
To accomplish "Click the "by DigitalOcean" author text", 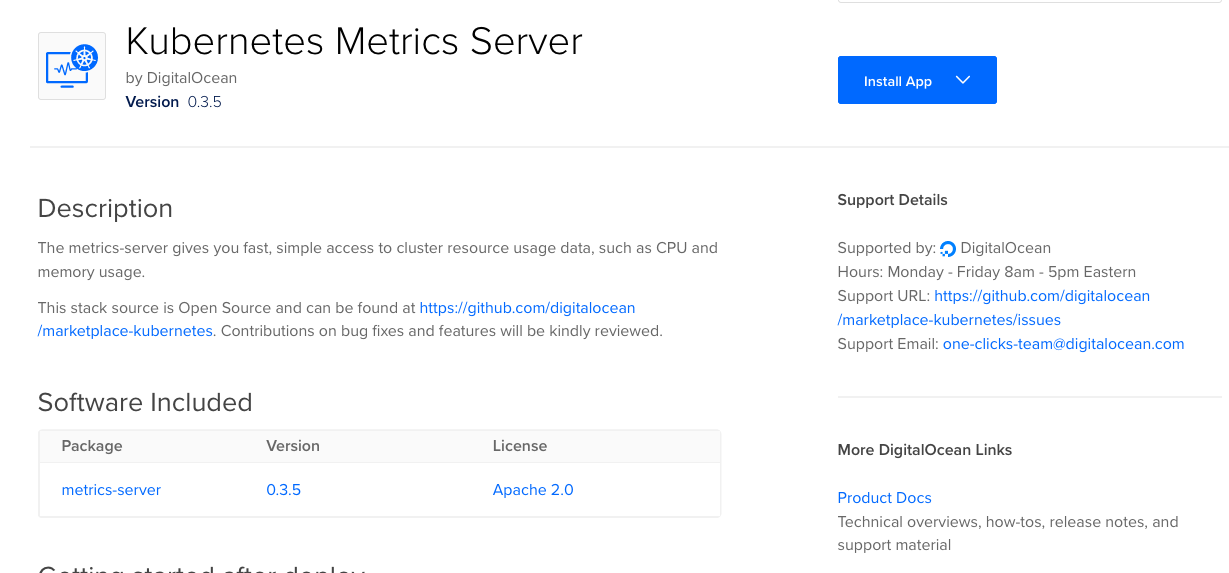I will (x=181, y=78).
